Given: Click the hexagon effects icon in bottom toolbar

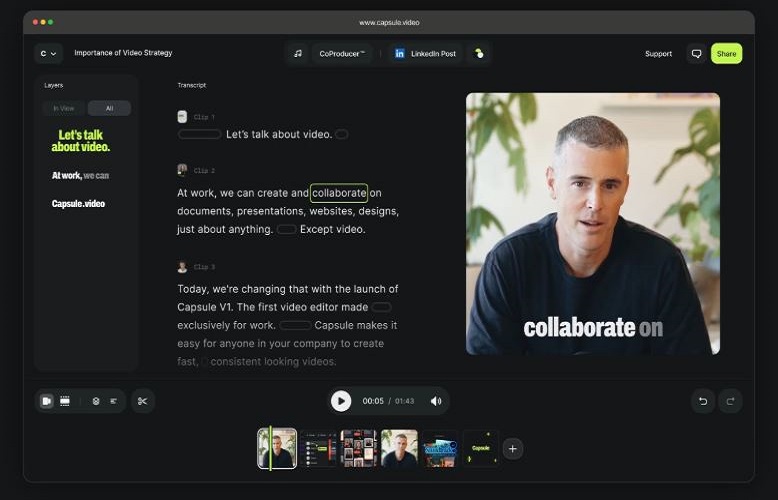Looking at the screenshot, I should pyautogui.click(x=96, y=401).
